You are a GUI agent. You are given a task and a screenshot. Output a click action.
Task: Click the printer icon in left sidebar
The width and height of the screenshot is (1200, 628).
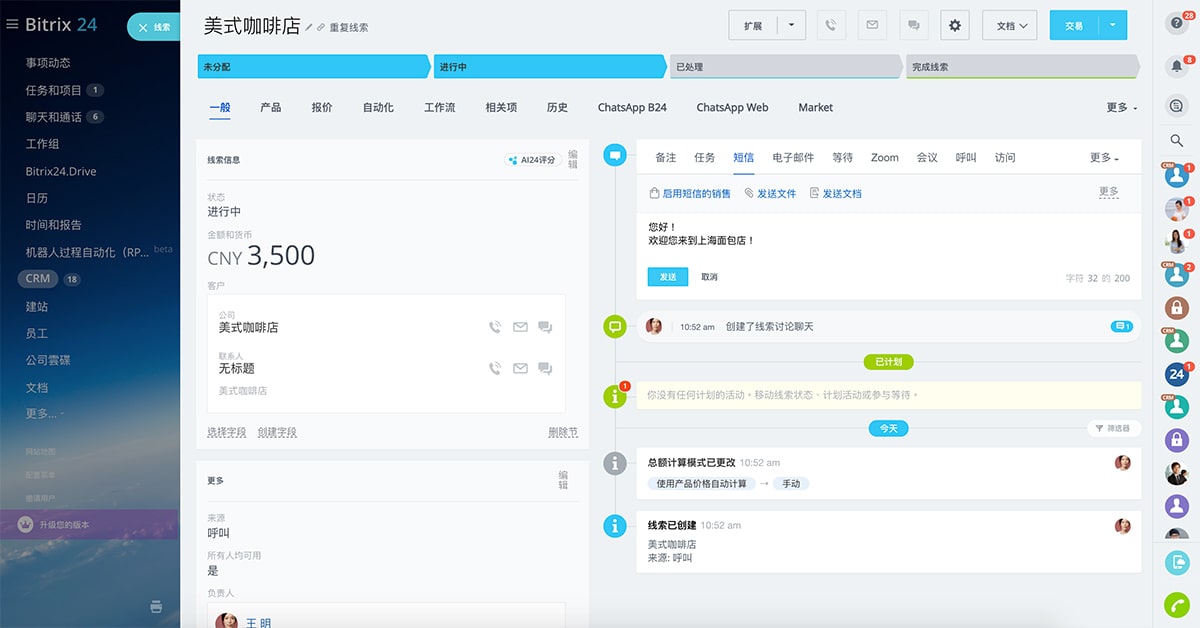pos(156,606)
